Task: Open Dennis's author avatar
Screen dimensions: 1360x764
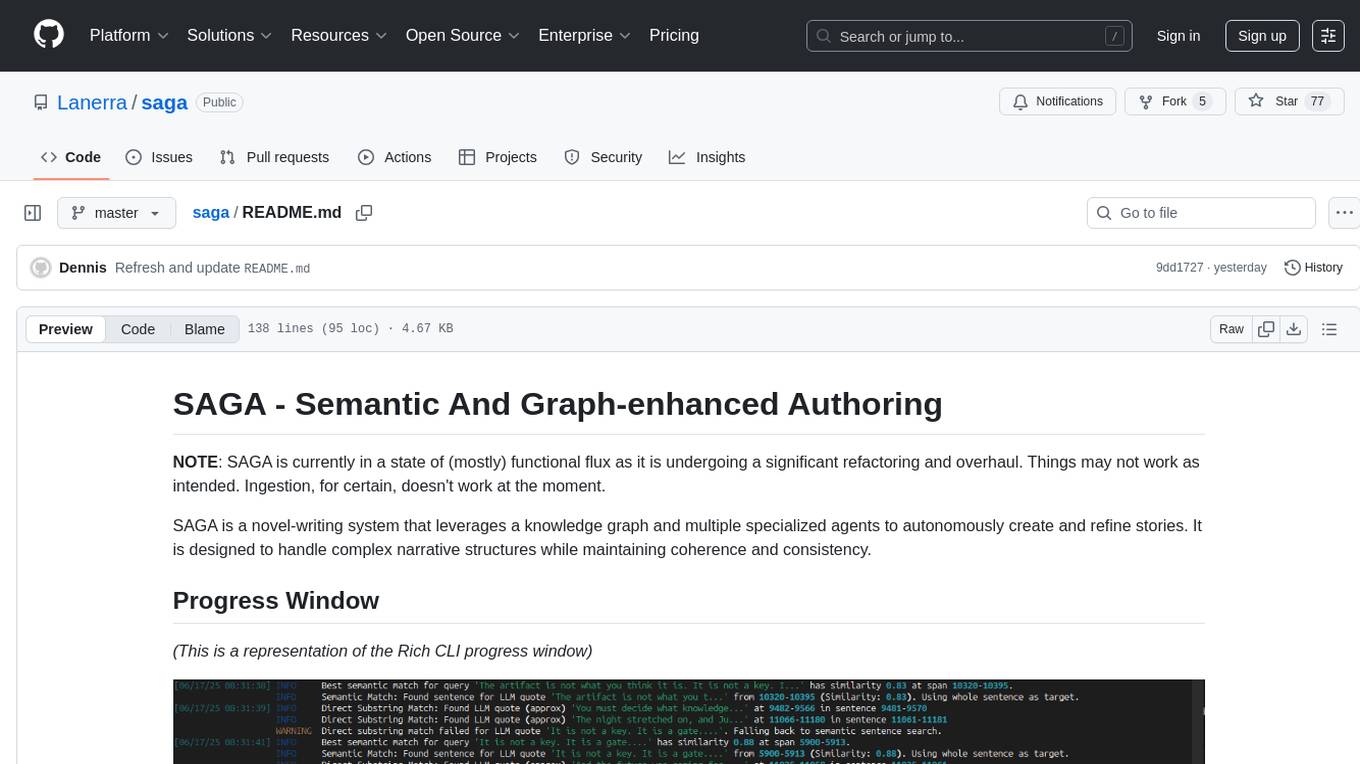Action: (41, 268)
